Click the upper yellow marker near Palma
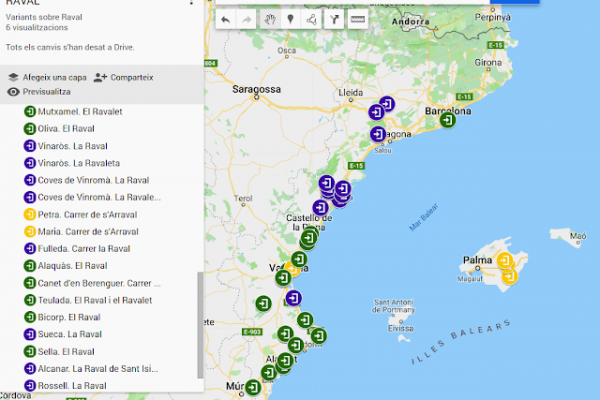The image size is (600, 400). tap(505, 261)
